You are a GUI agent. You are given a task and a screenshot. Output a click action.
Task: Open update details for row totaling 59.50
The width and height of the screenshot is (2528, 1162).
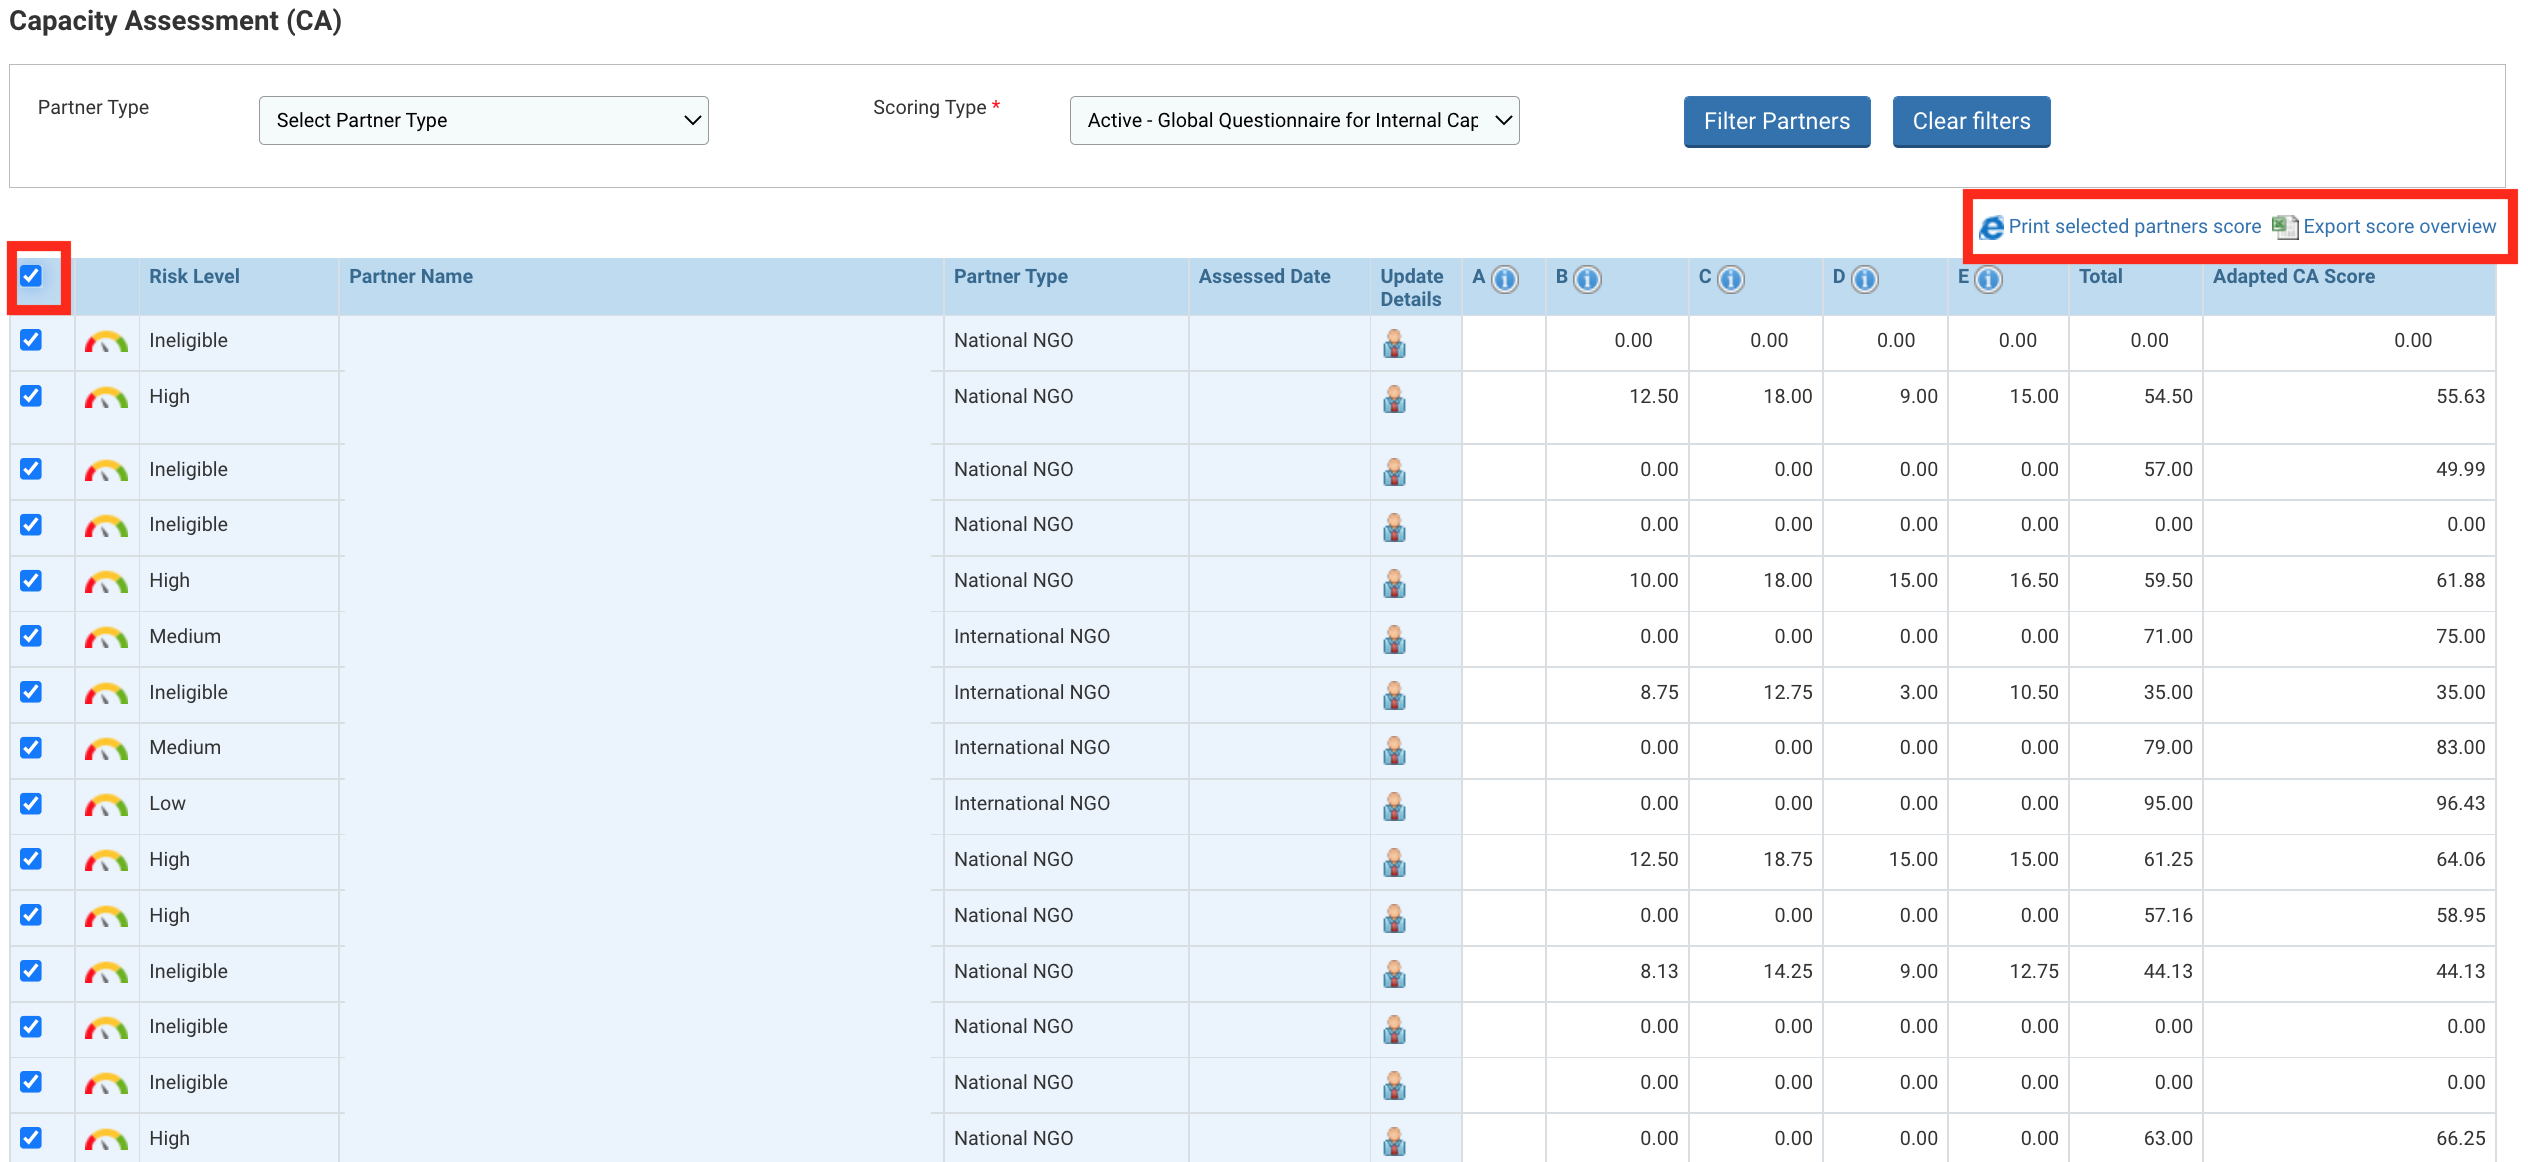pos(1394,584)
